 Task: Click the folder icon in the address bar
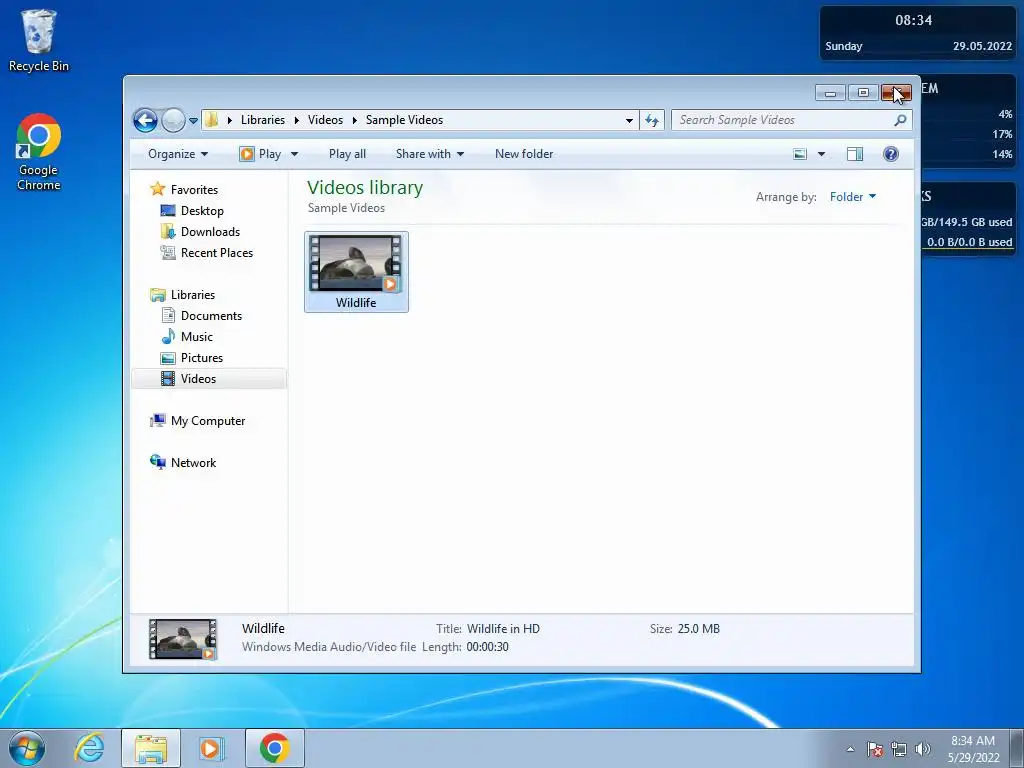tap(212, 120)
